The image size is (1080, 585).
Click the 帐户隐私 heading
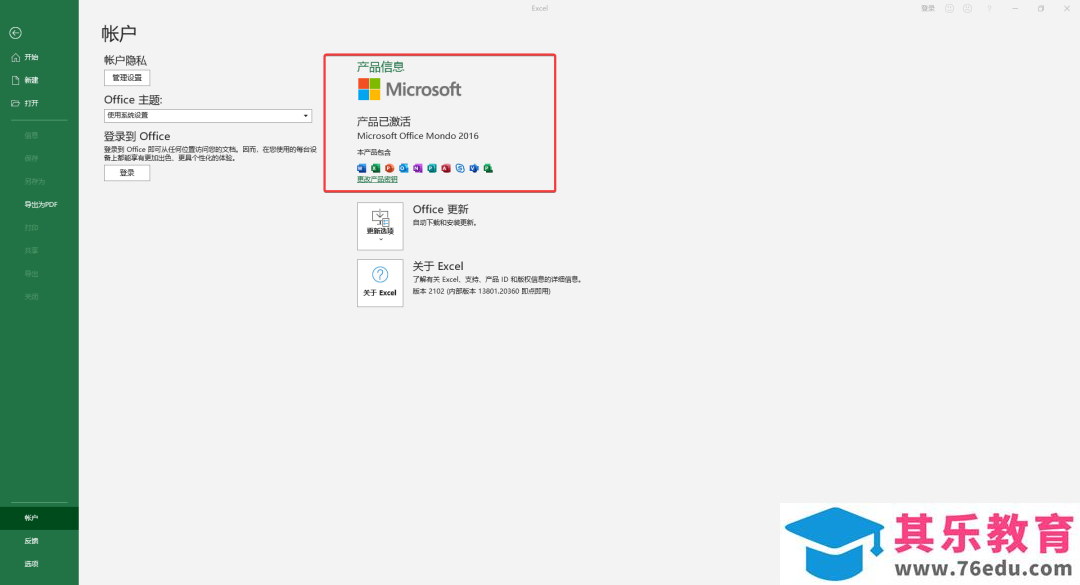pos(125,61)
